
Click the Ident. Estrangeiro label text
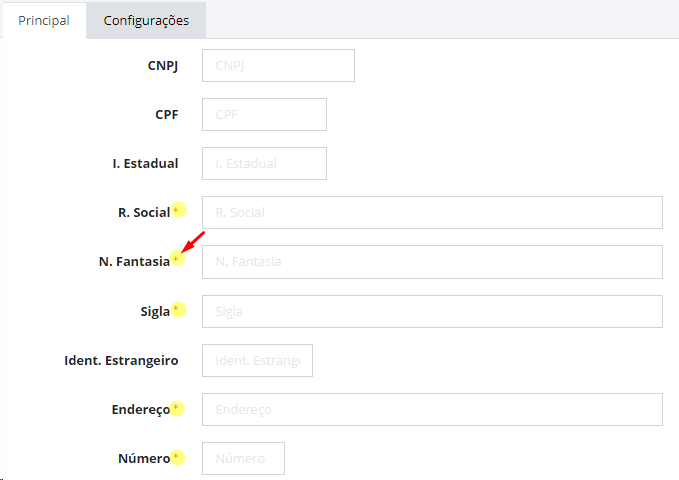pyautogui.click(x=121, y=360)
